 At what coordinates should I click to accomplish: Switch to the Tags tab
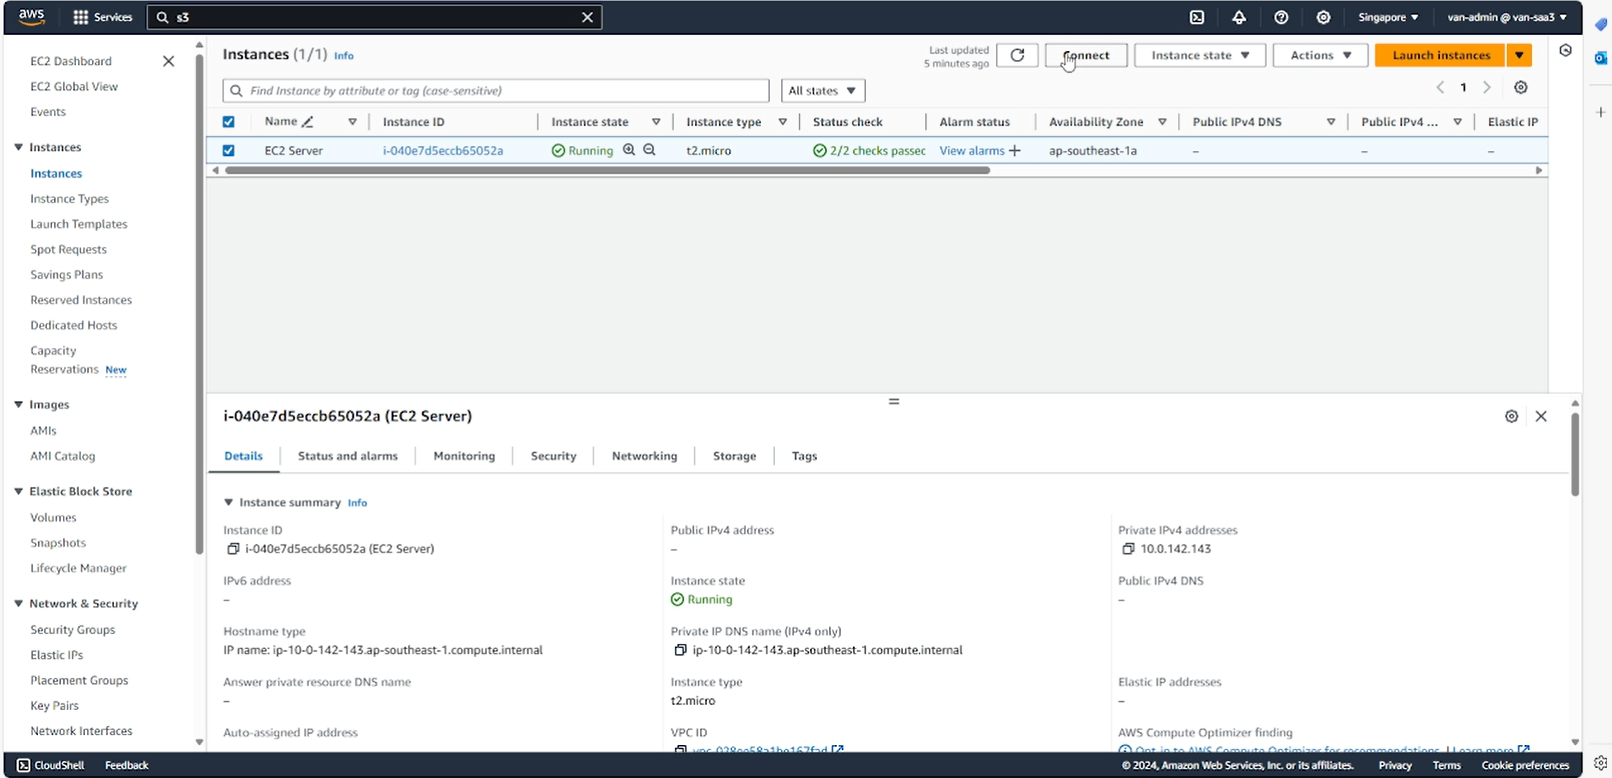[x=804, y=456]
